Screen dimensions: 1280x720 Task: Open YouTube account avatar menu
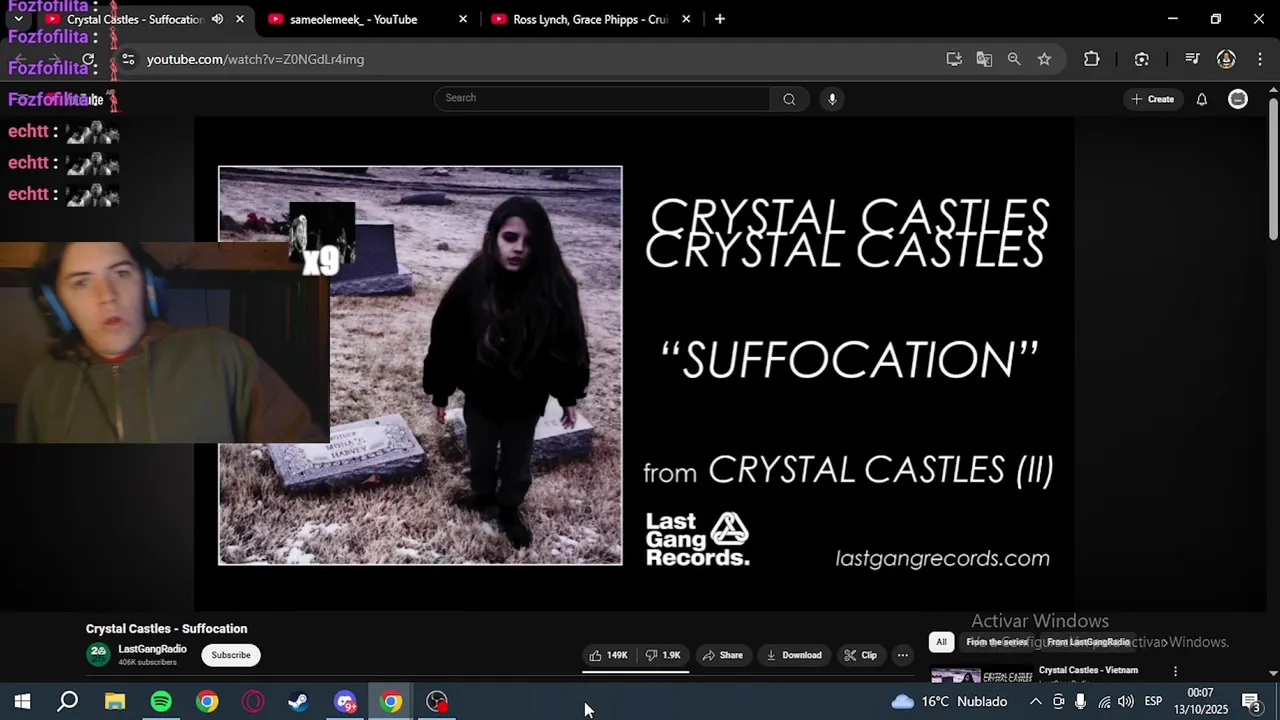1238,99
